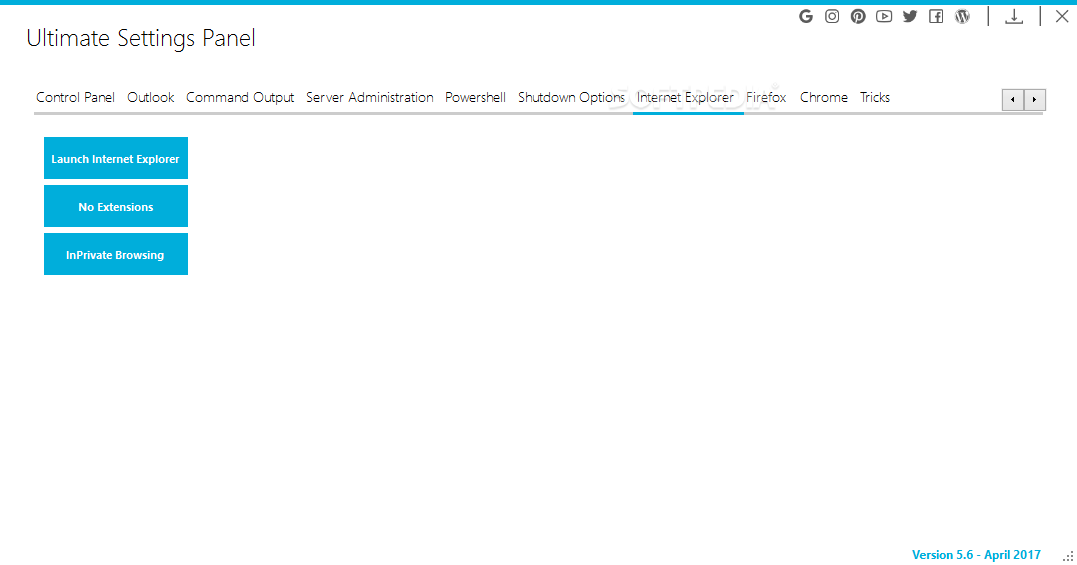
Task: Open the WordPress icon link
Action: pos(962,16)
